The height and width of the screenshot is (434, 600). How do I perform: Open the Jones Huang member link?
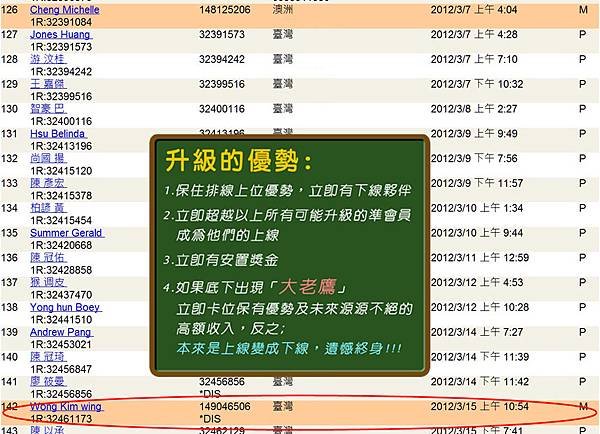61,34
